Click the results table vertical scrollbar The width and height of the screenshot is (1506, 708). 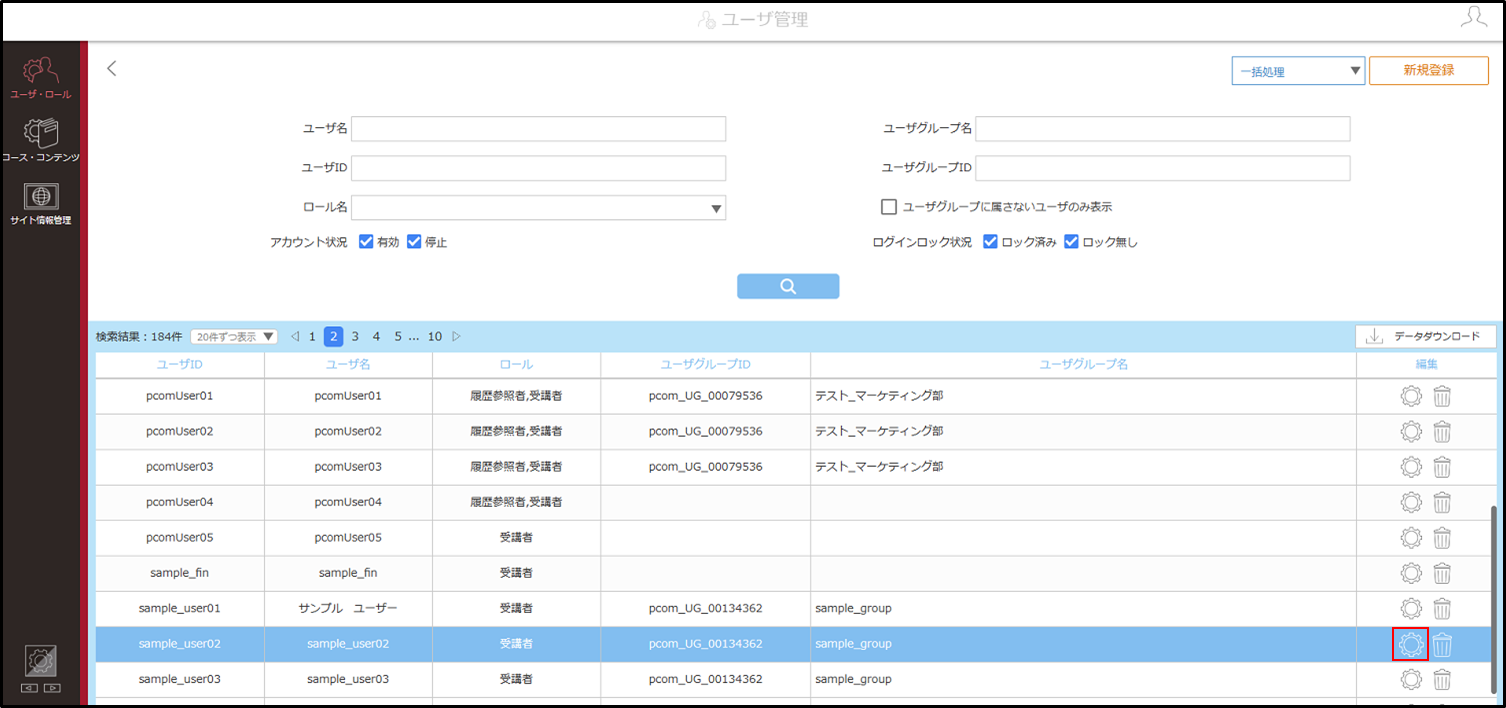point(1496,600)
